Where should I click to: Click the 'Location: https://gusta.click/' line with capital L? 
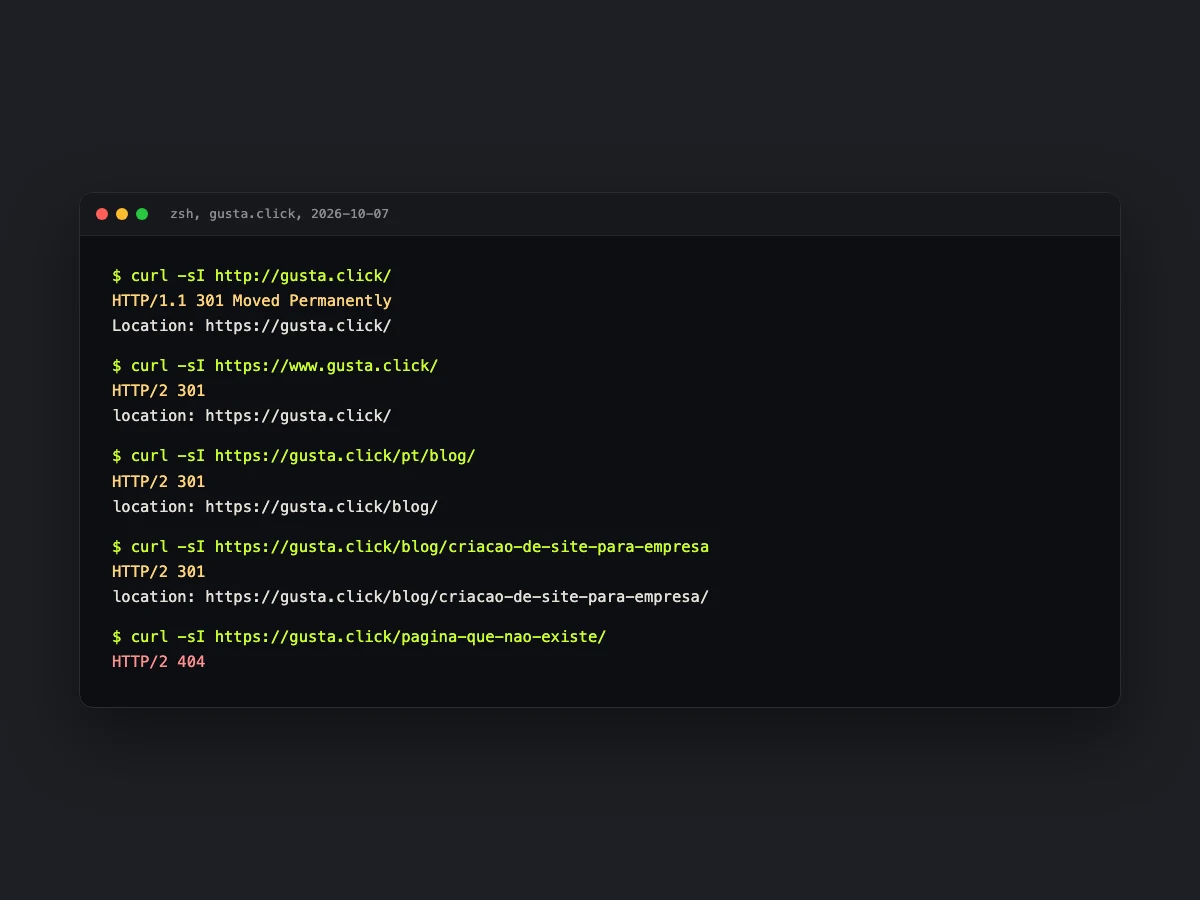tap(252, 325)
